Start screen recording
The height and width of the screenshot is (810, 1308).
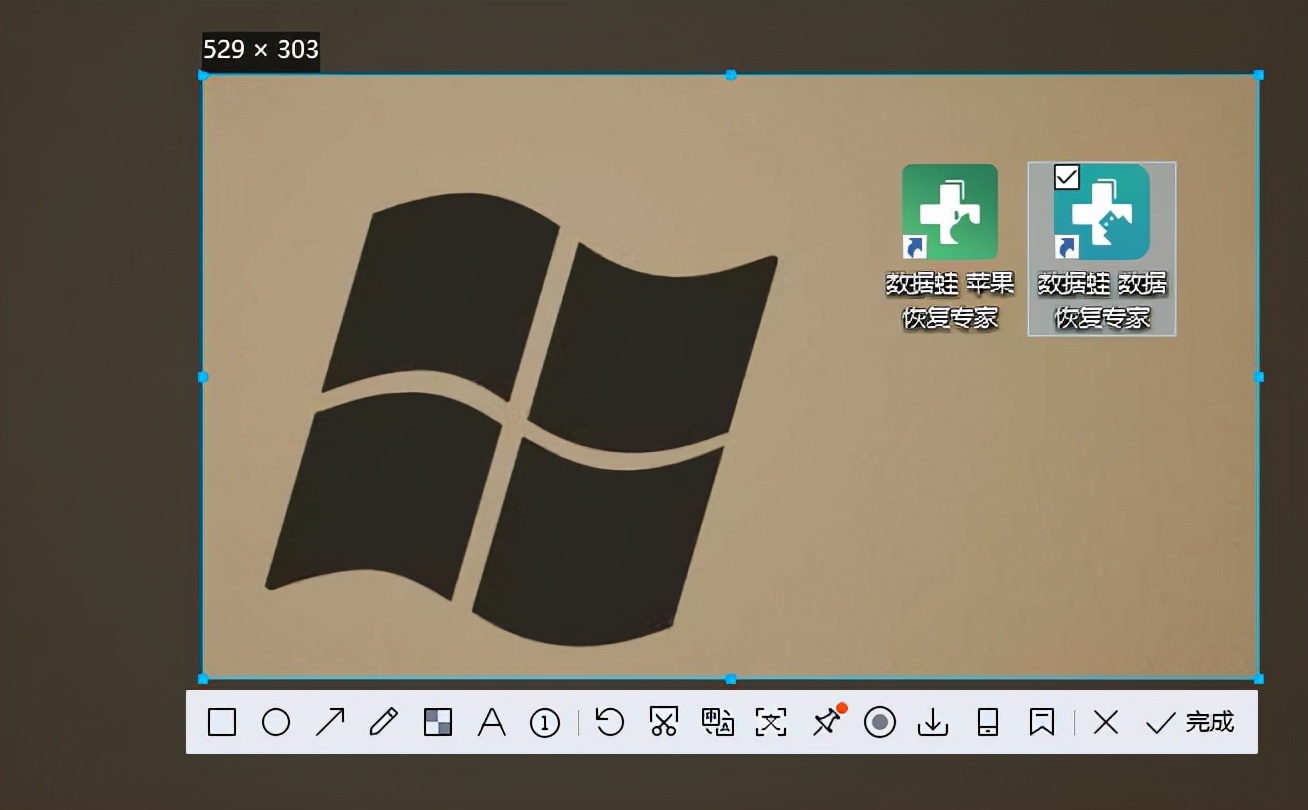pyautogui.click(x=880, y=722)
